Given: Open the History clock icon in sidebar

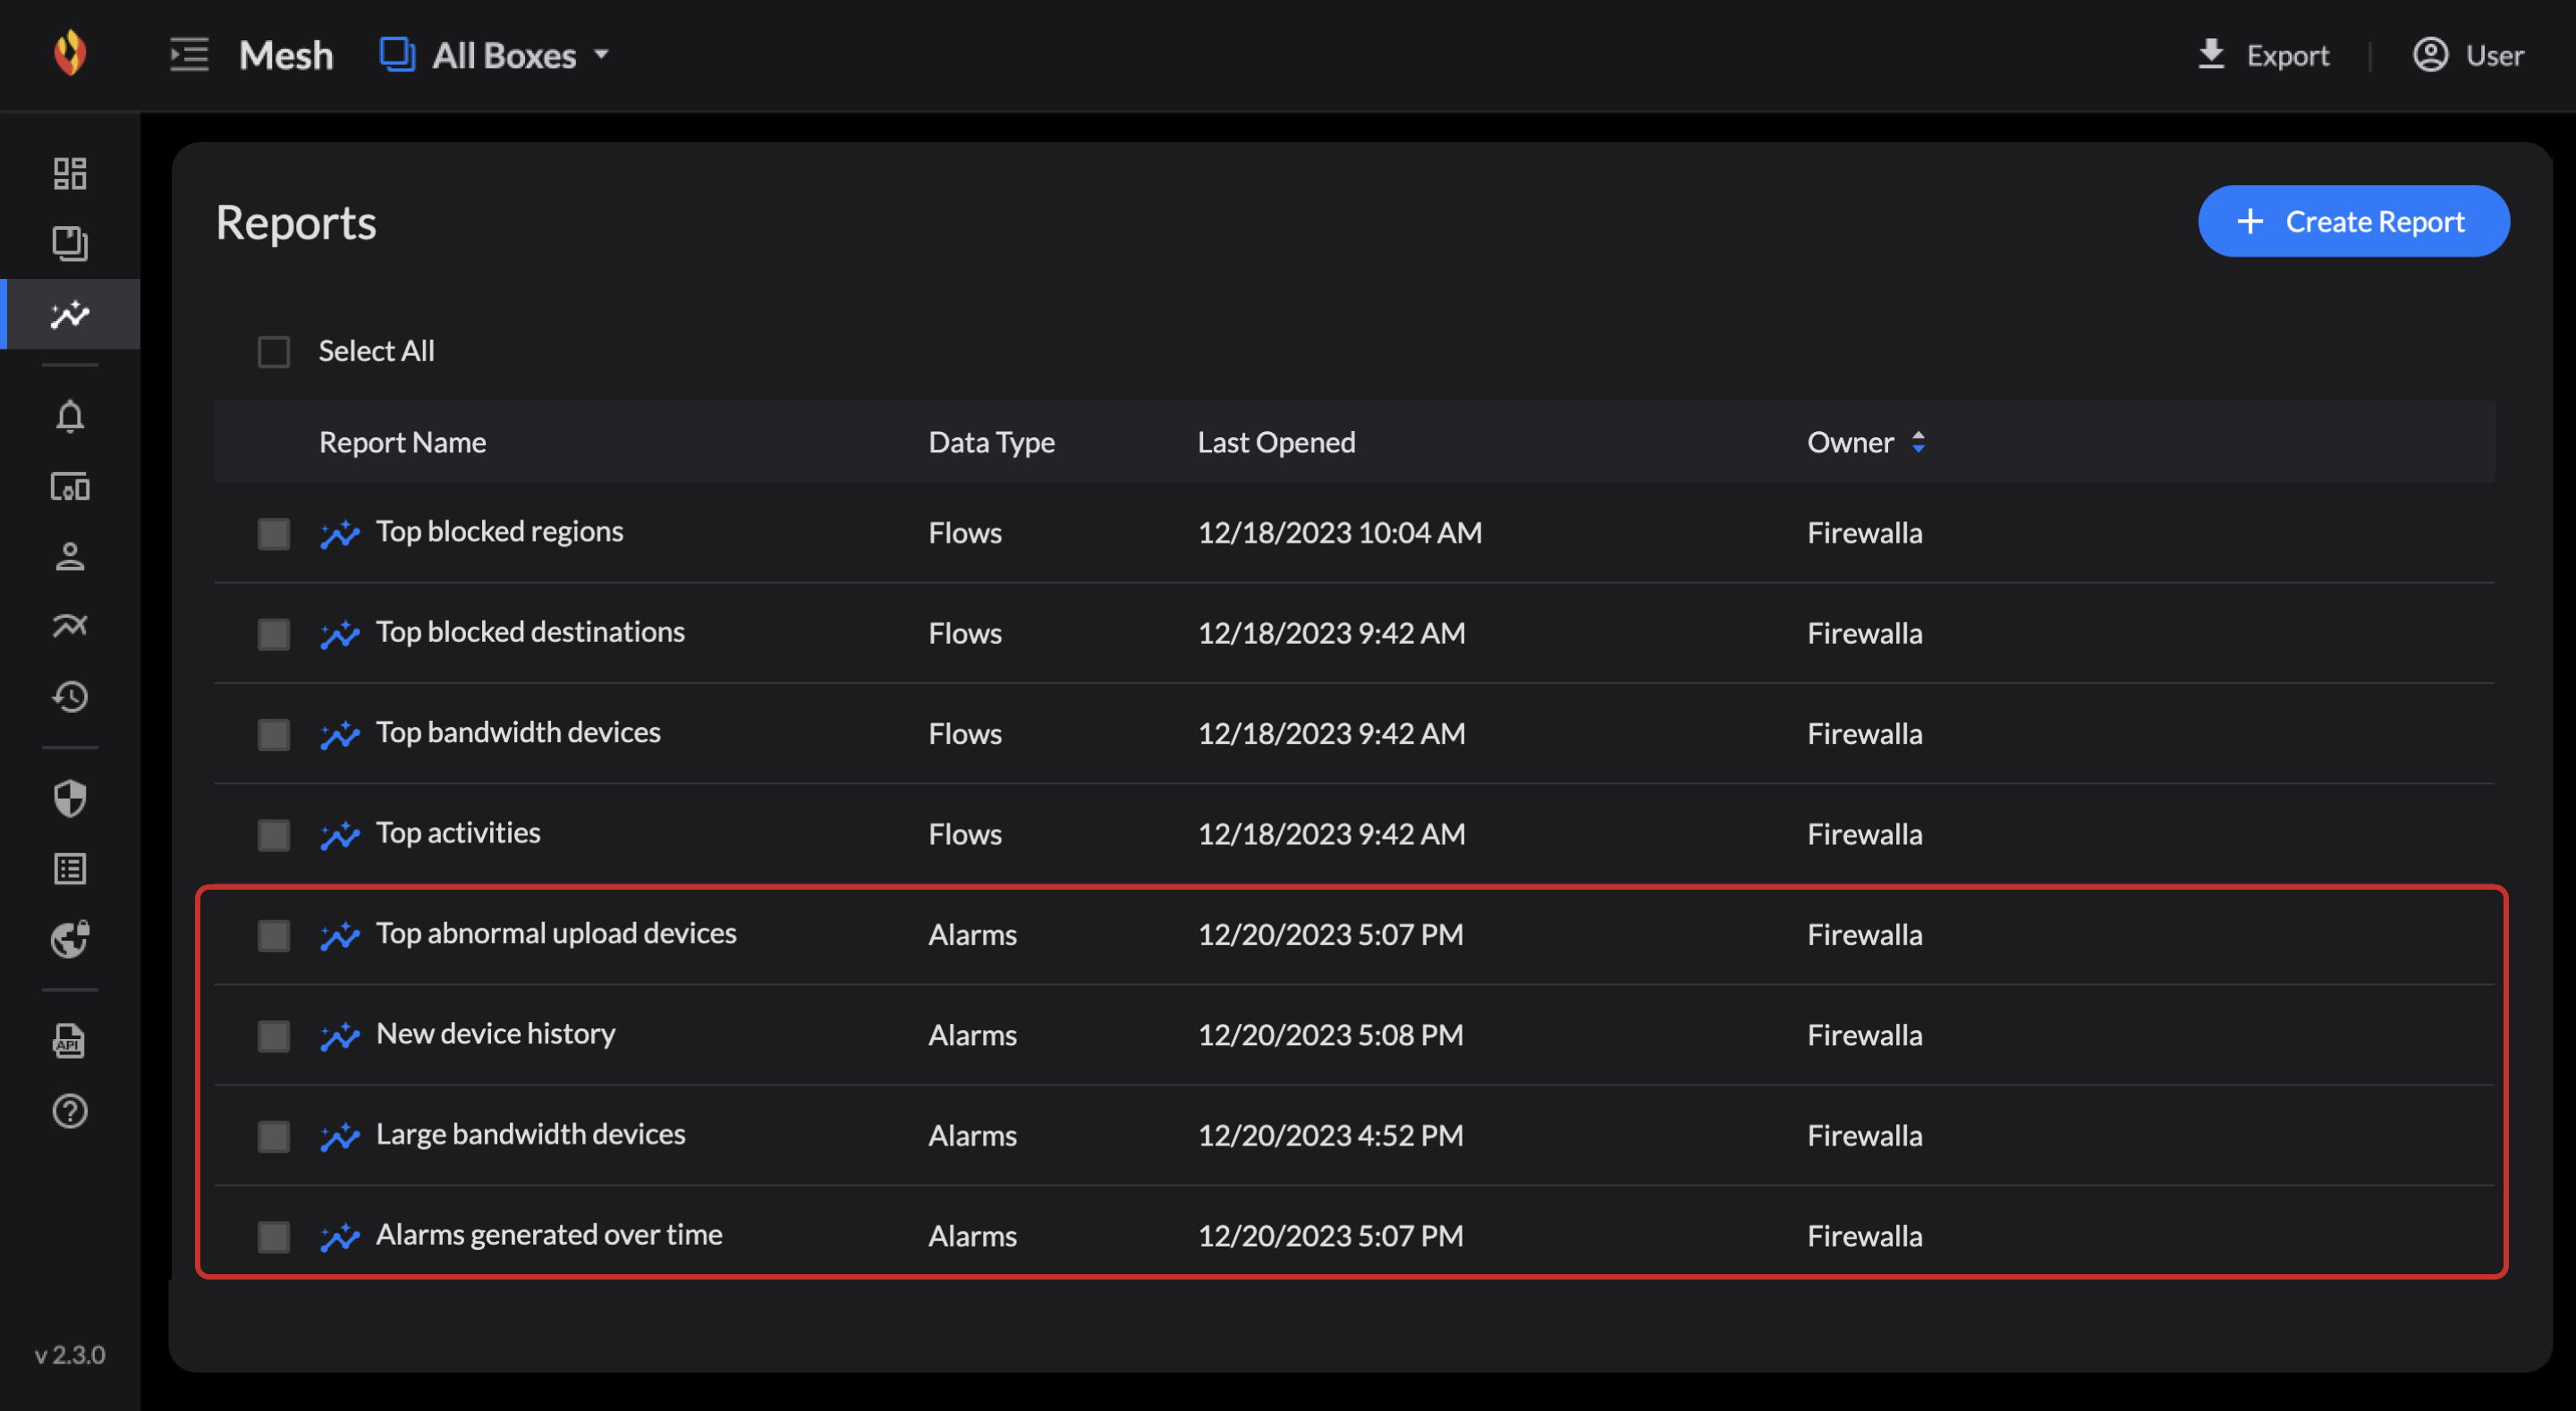Looking at the screenshot, I should 70,696.
